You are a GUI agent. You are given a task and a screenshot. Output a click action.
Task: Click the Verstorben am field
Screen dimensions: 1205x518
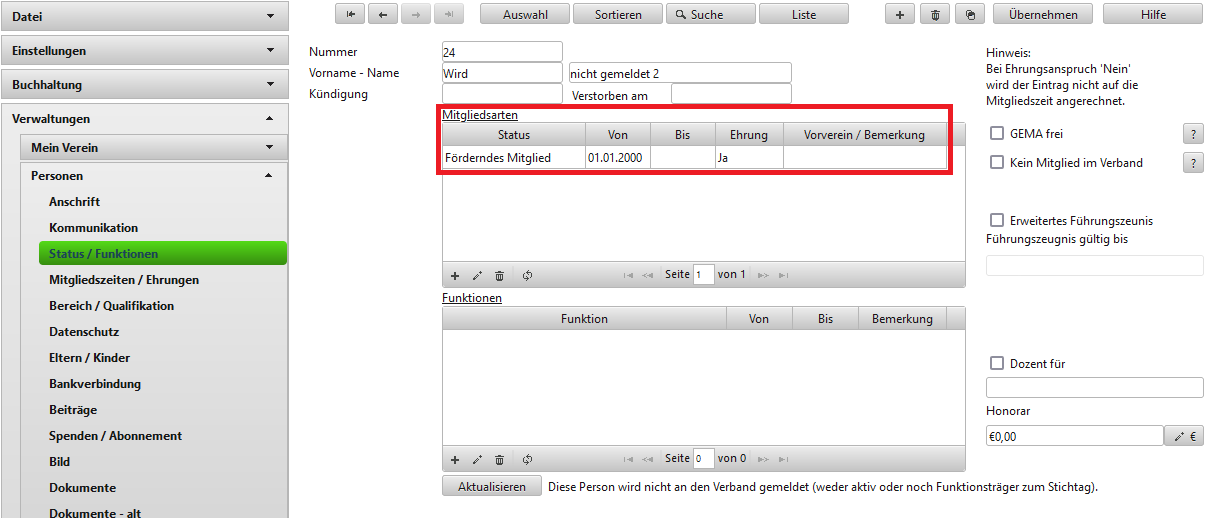coord(731,94)
